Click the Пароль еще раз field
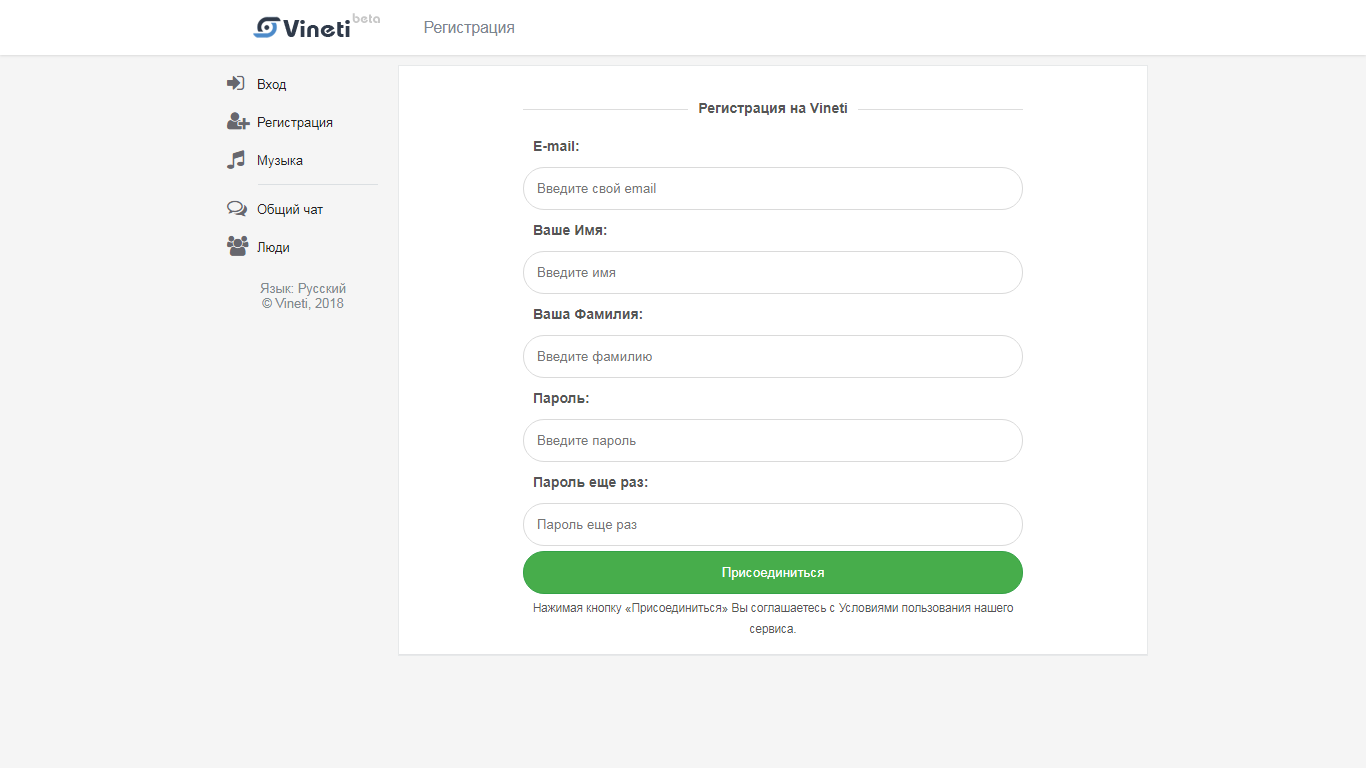The width and height of the screenshot is (1366, 768). tap(773, 524)
